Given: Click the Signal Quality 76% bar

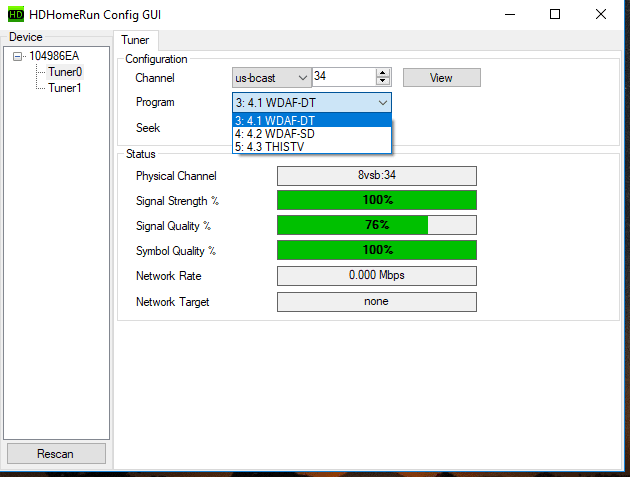Looking at the screenshot, I should [x=377, y=225].
